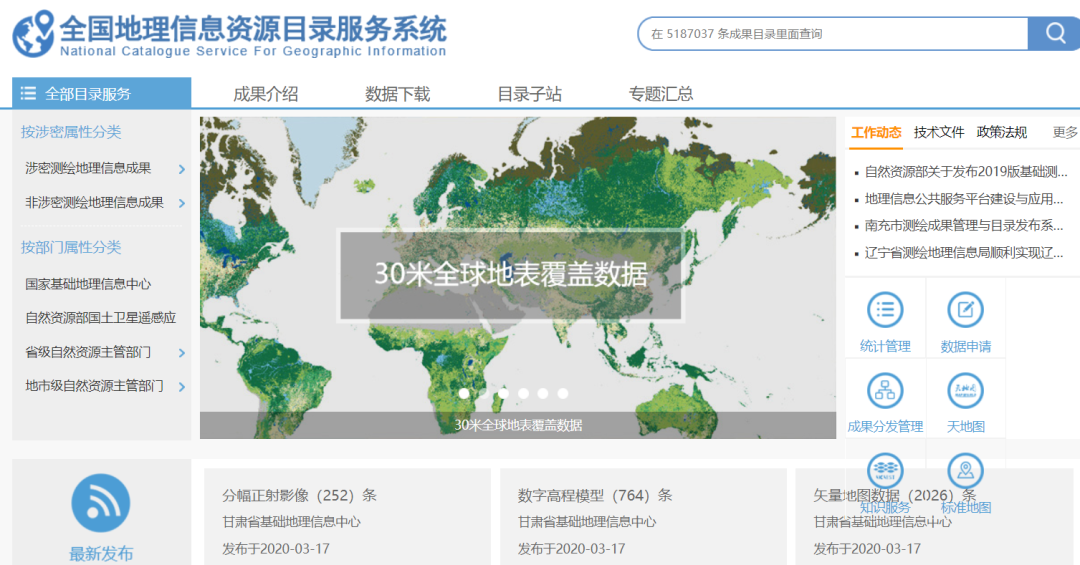
Task: Open news 自然资源部关于发布2019版基础测...
Action: point(966,172)
